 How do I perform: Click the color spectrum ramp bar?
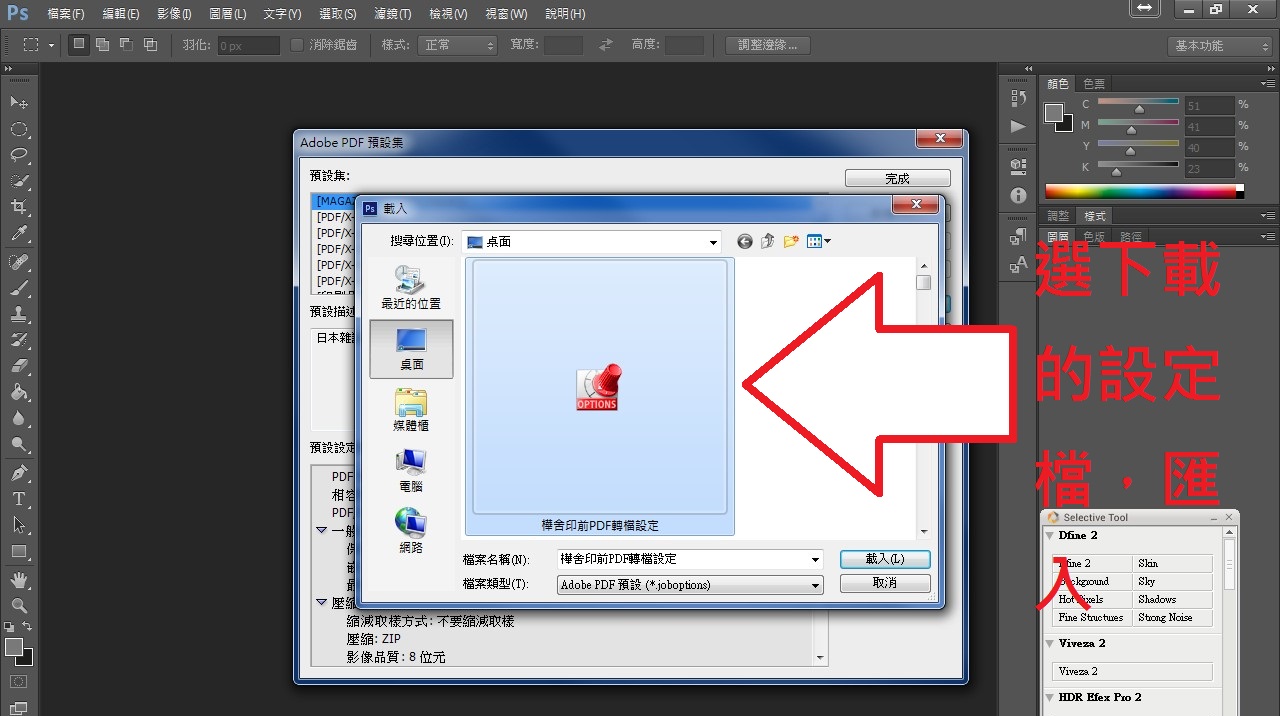point(1140,191)
